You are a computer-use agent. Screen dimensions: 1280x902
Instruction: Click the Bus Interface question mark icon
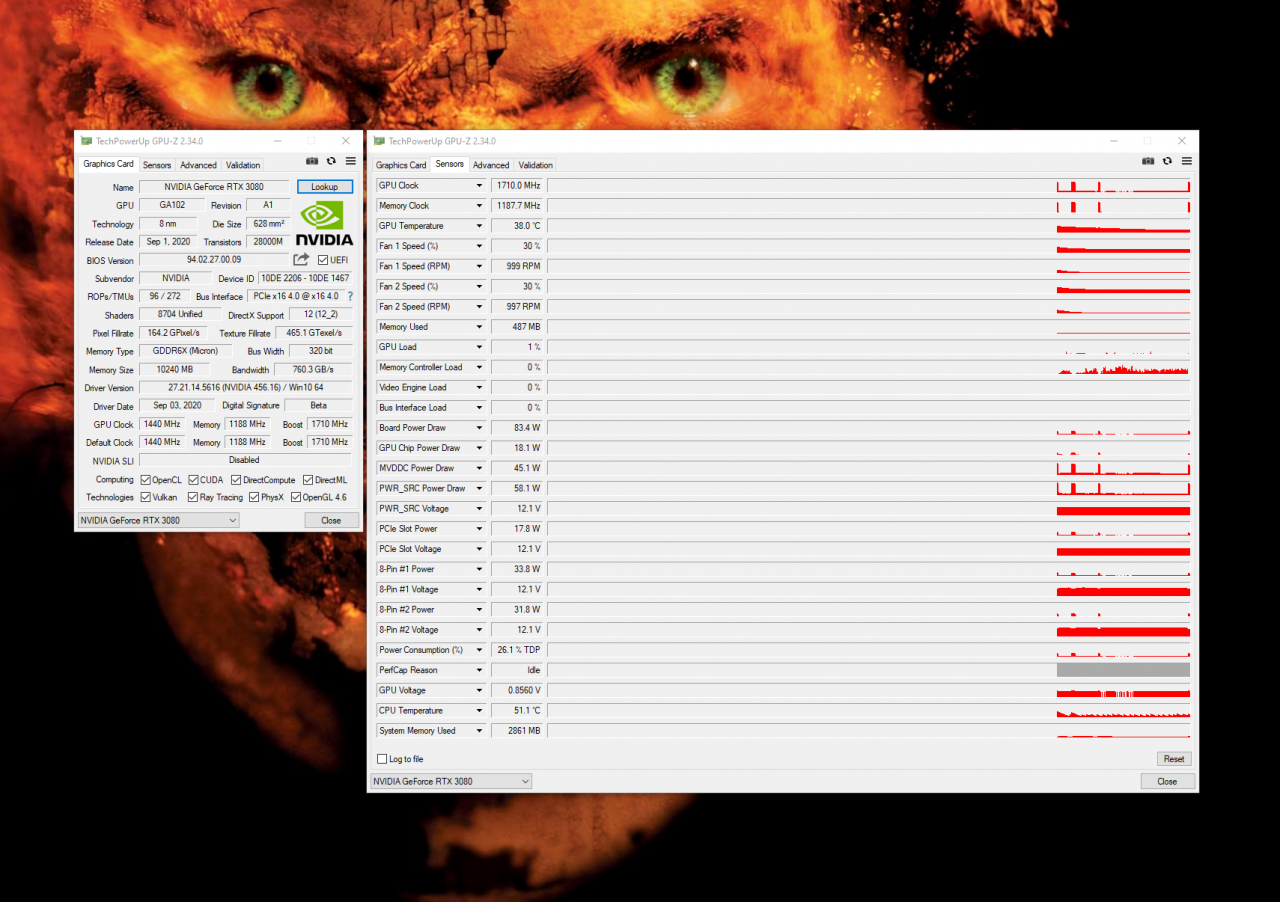[x=350, y=296]
